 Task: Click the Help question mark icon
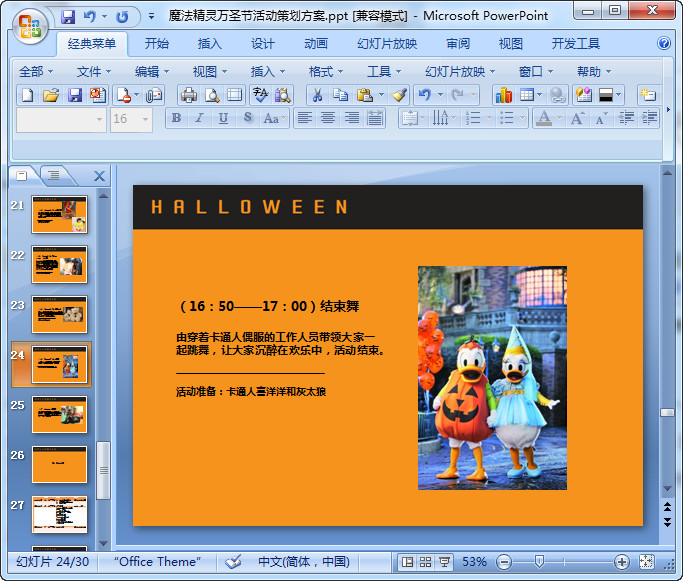(664, 43)
